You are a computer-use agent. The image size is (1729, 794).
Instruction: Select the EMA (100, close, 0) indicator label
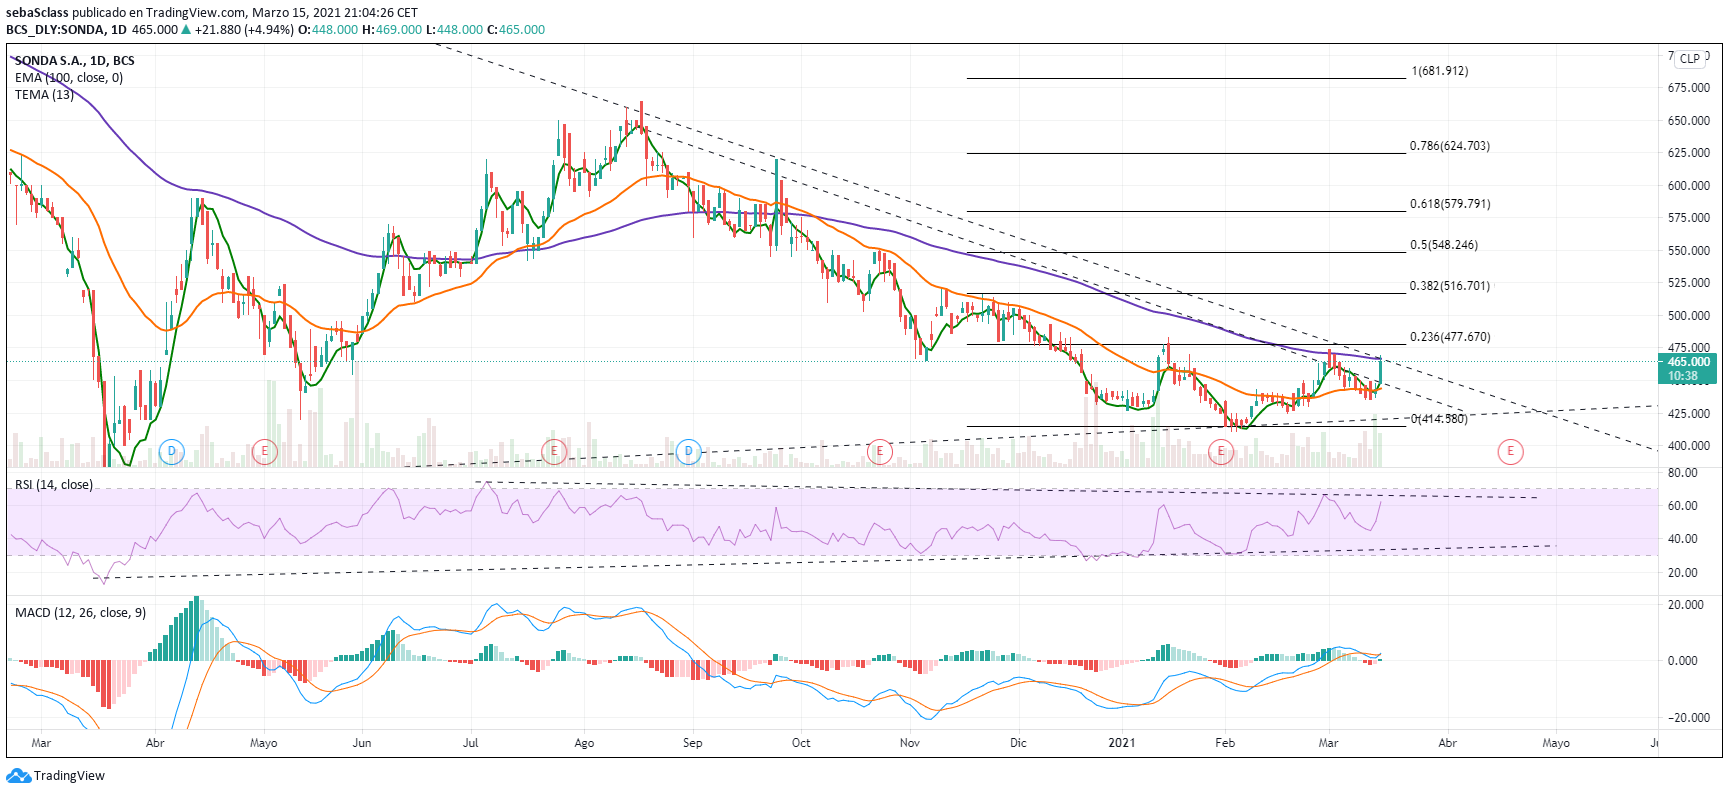[x=69, y=78]
